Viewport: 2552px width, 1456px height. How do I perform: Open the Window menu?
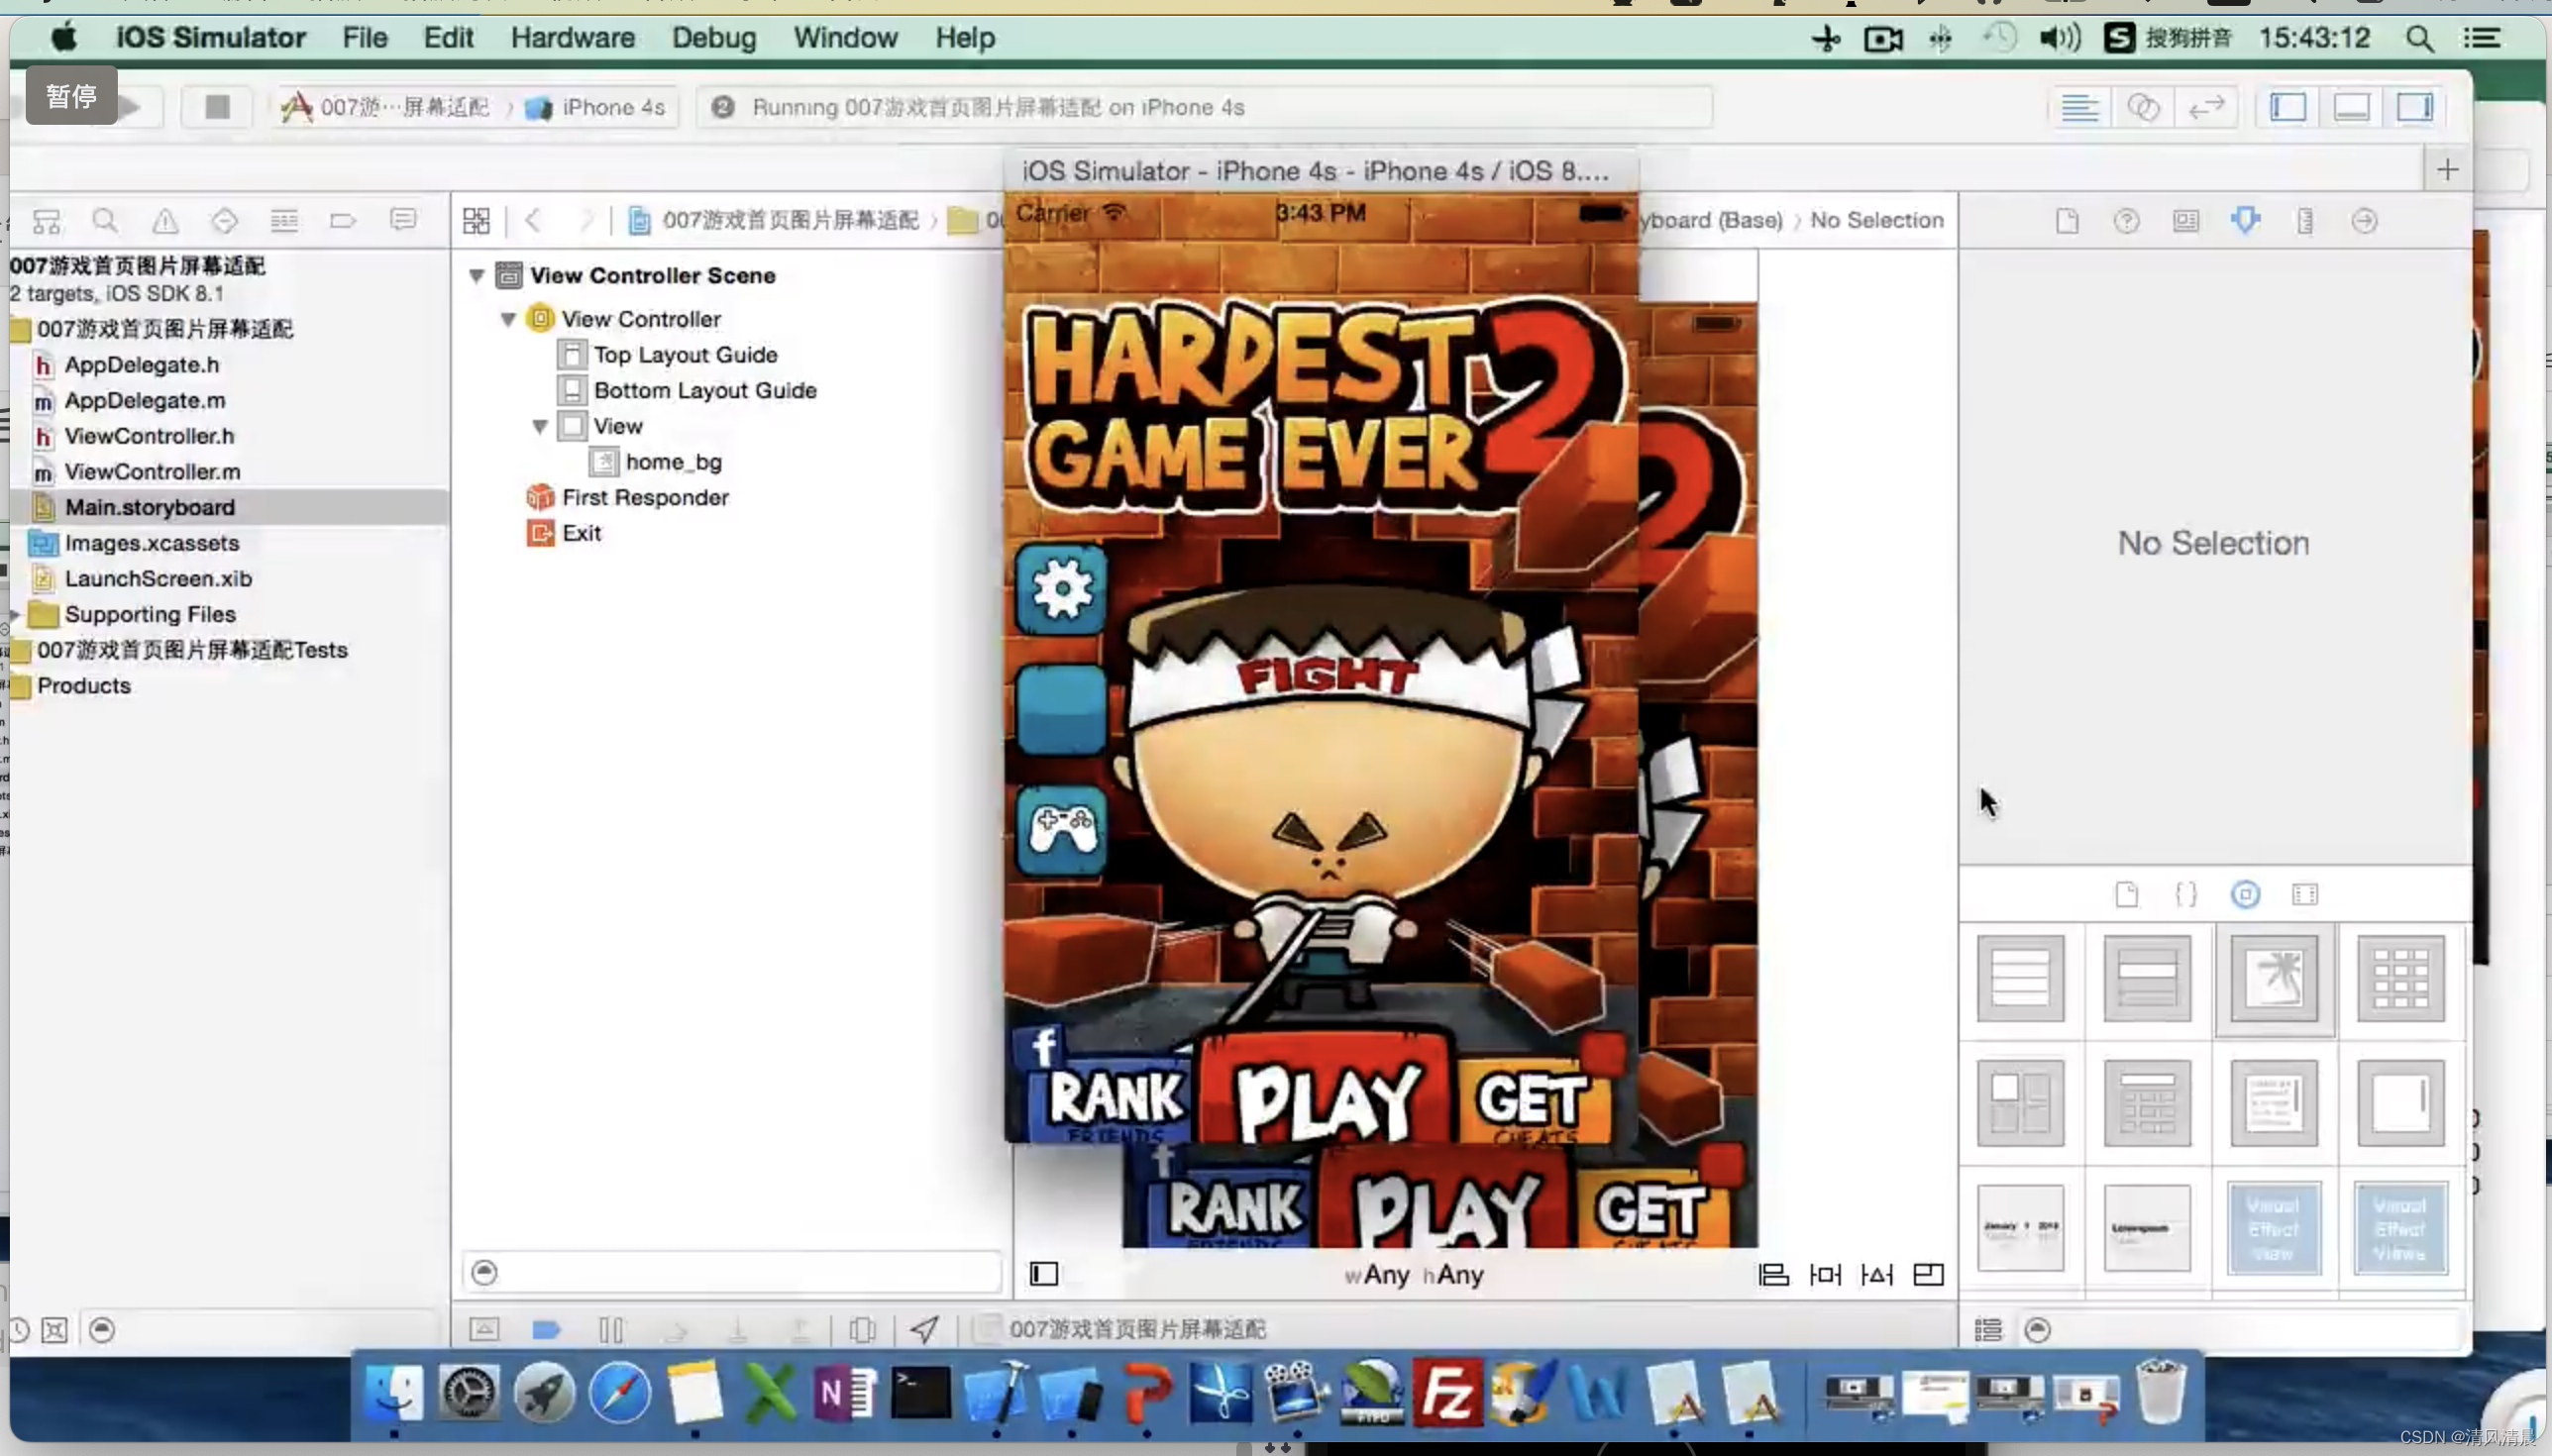(846, 38)
